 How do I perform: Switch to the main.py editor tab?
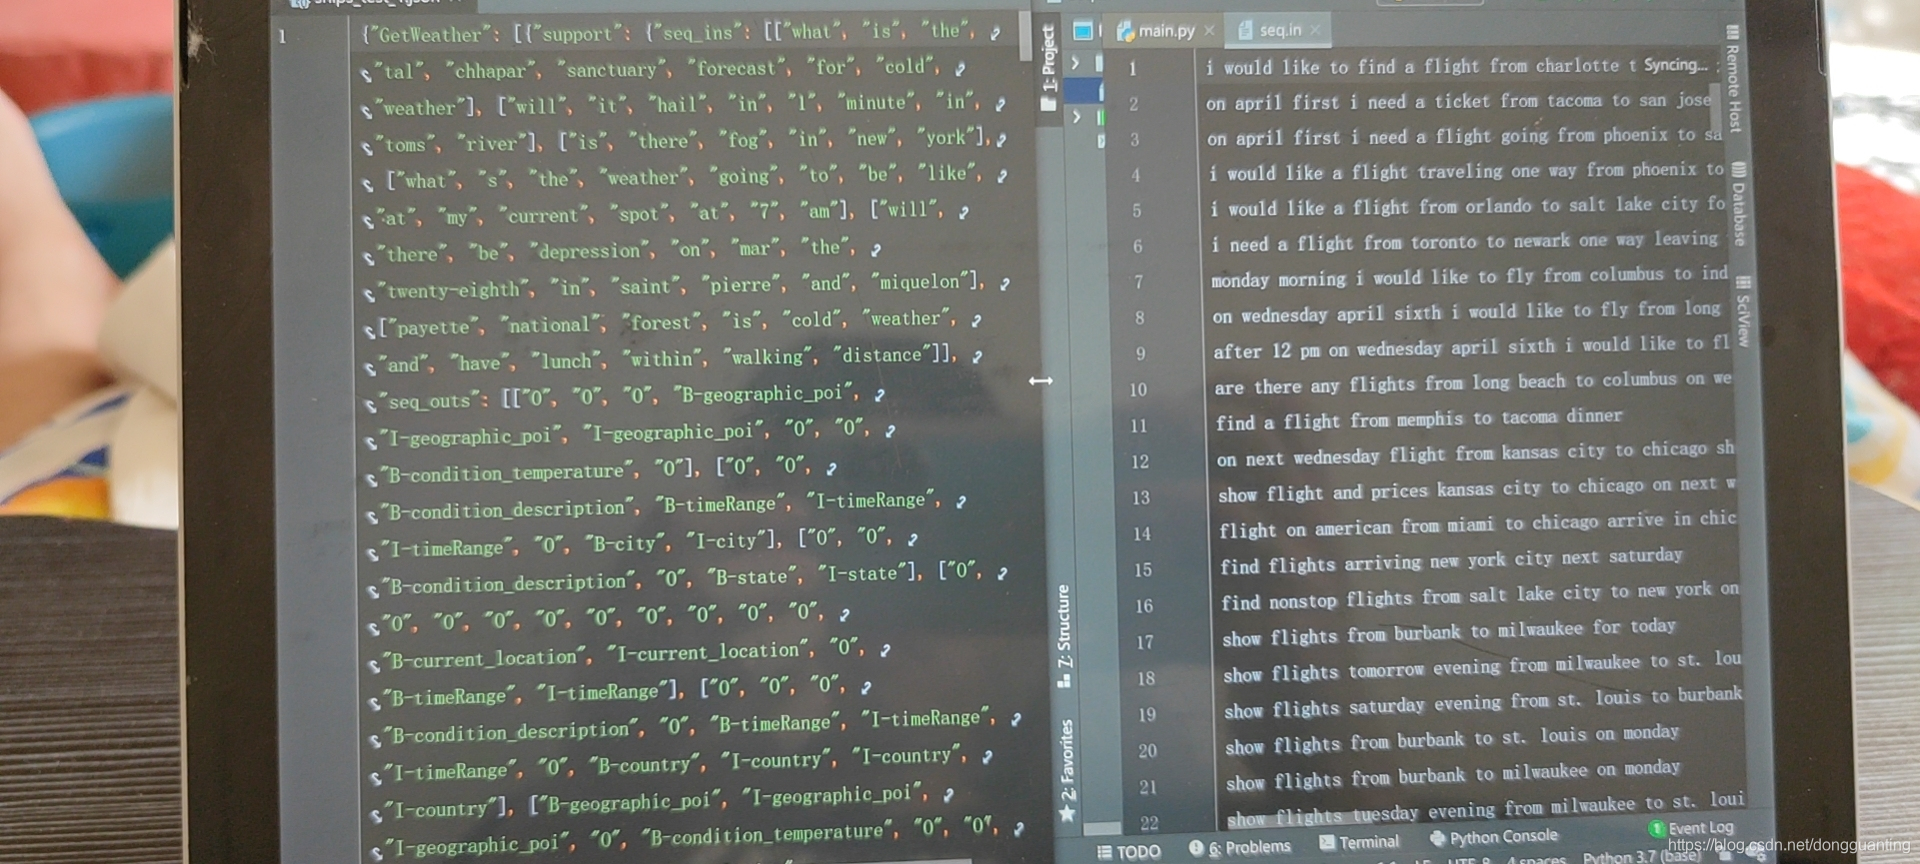[x=1166, y=31]
